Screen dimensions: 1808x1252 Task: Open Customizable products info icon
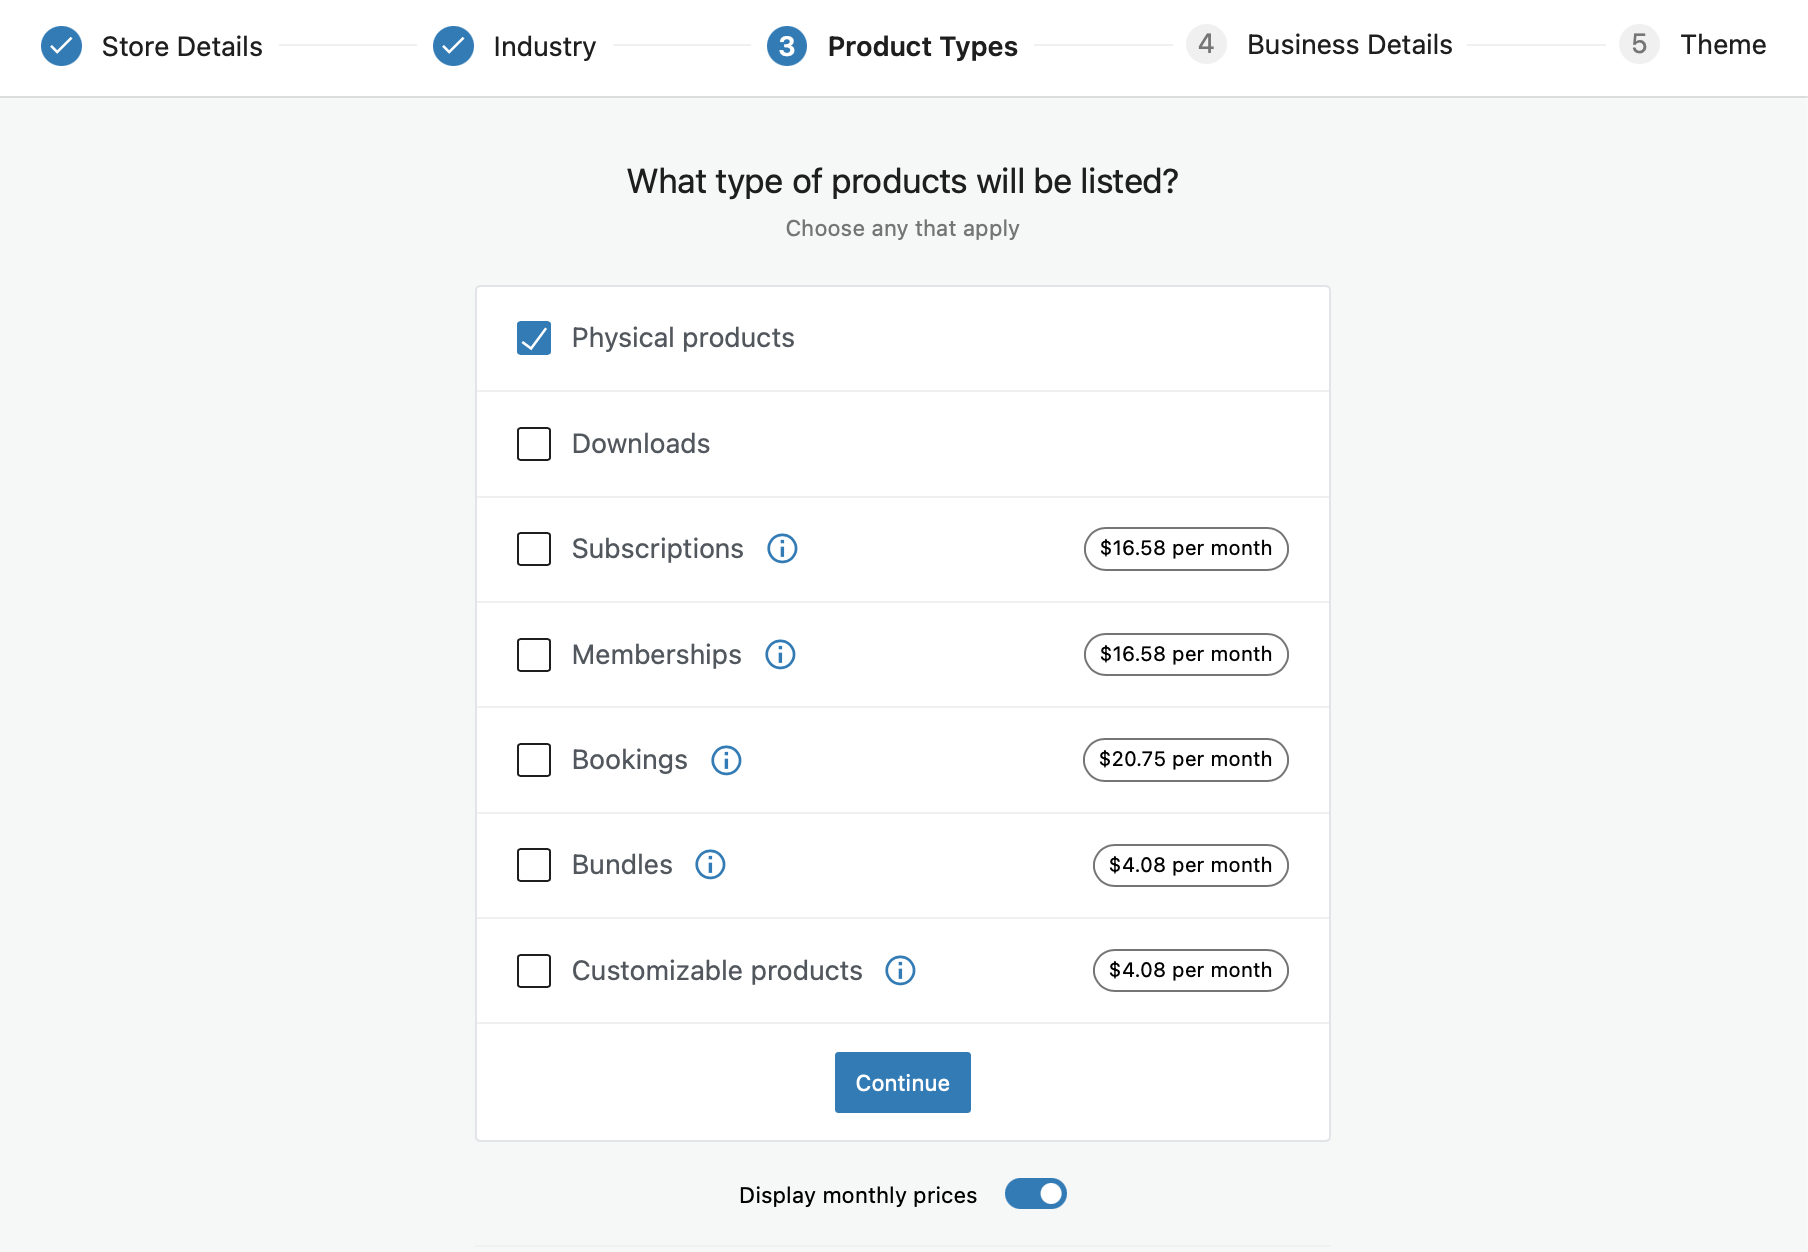pyautogui.click(x=900, y=971)
